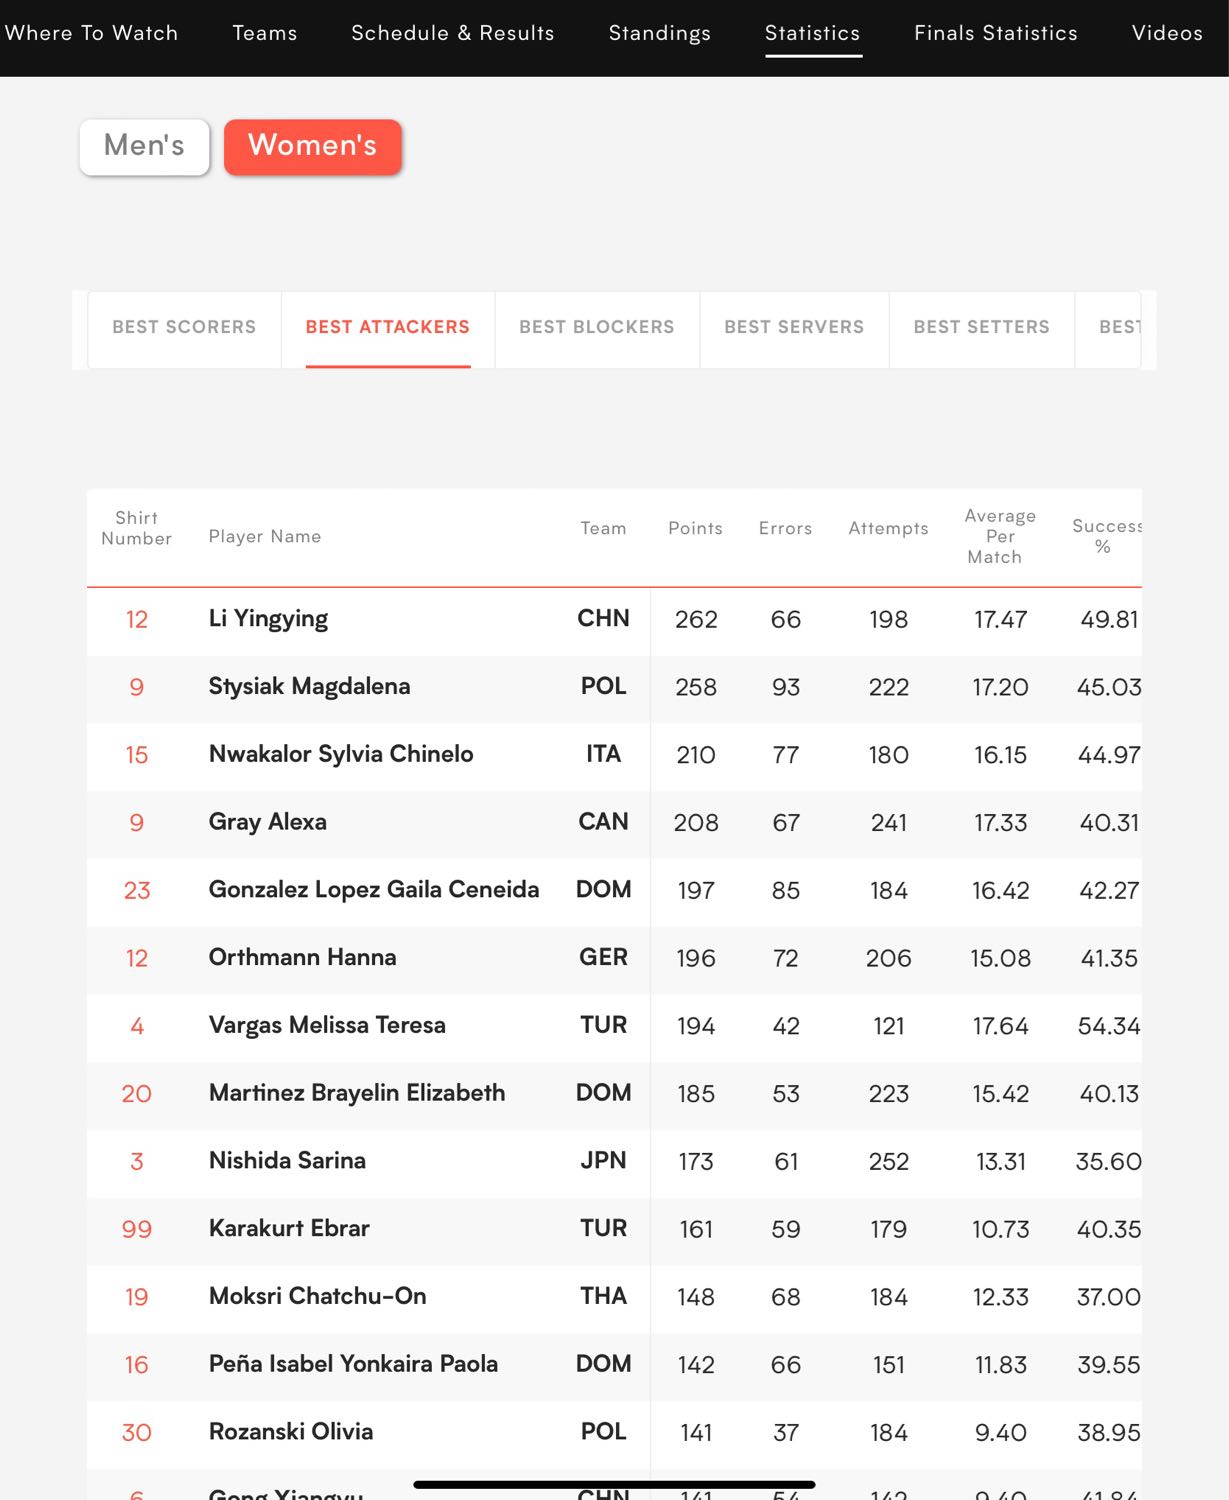
Task: Open player Orthmann Hanna
Action: (x=303, y=958)
